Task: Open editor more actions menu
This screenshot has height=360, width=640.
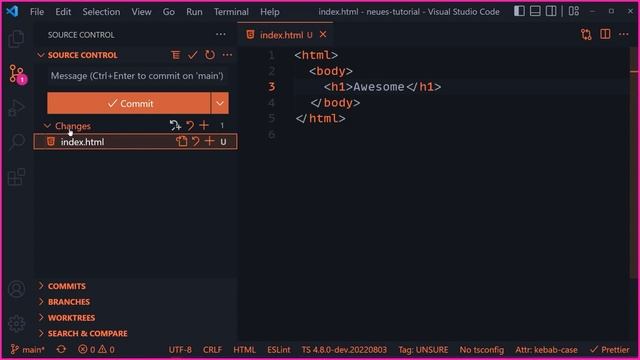Action: (x=624, y=34)
